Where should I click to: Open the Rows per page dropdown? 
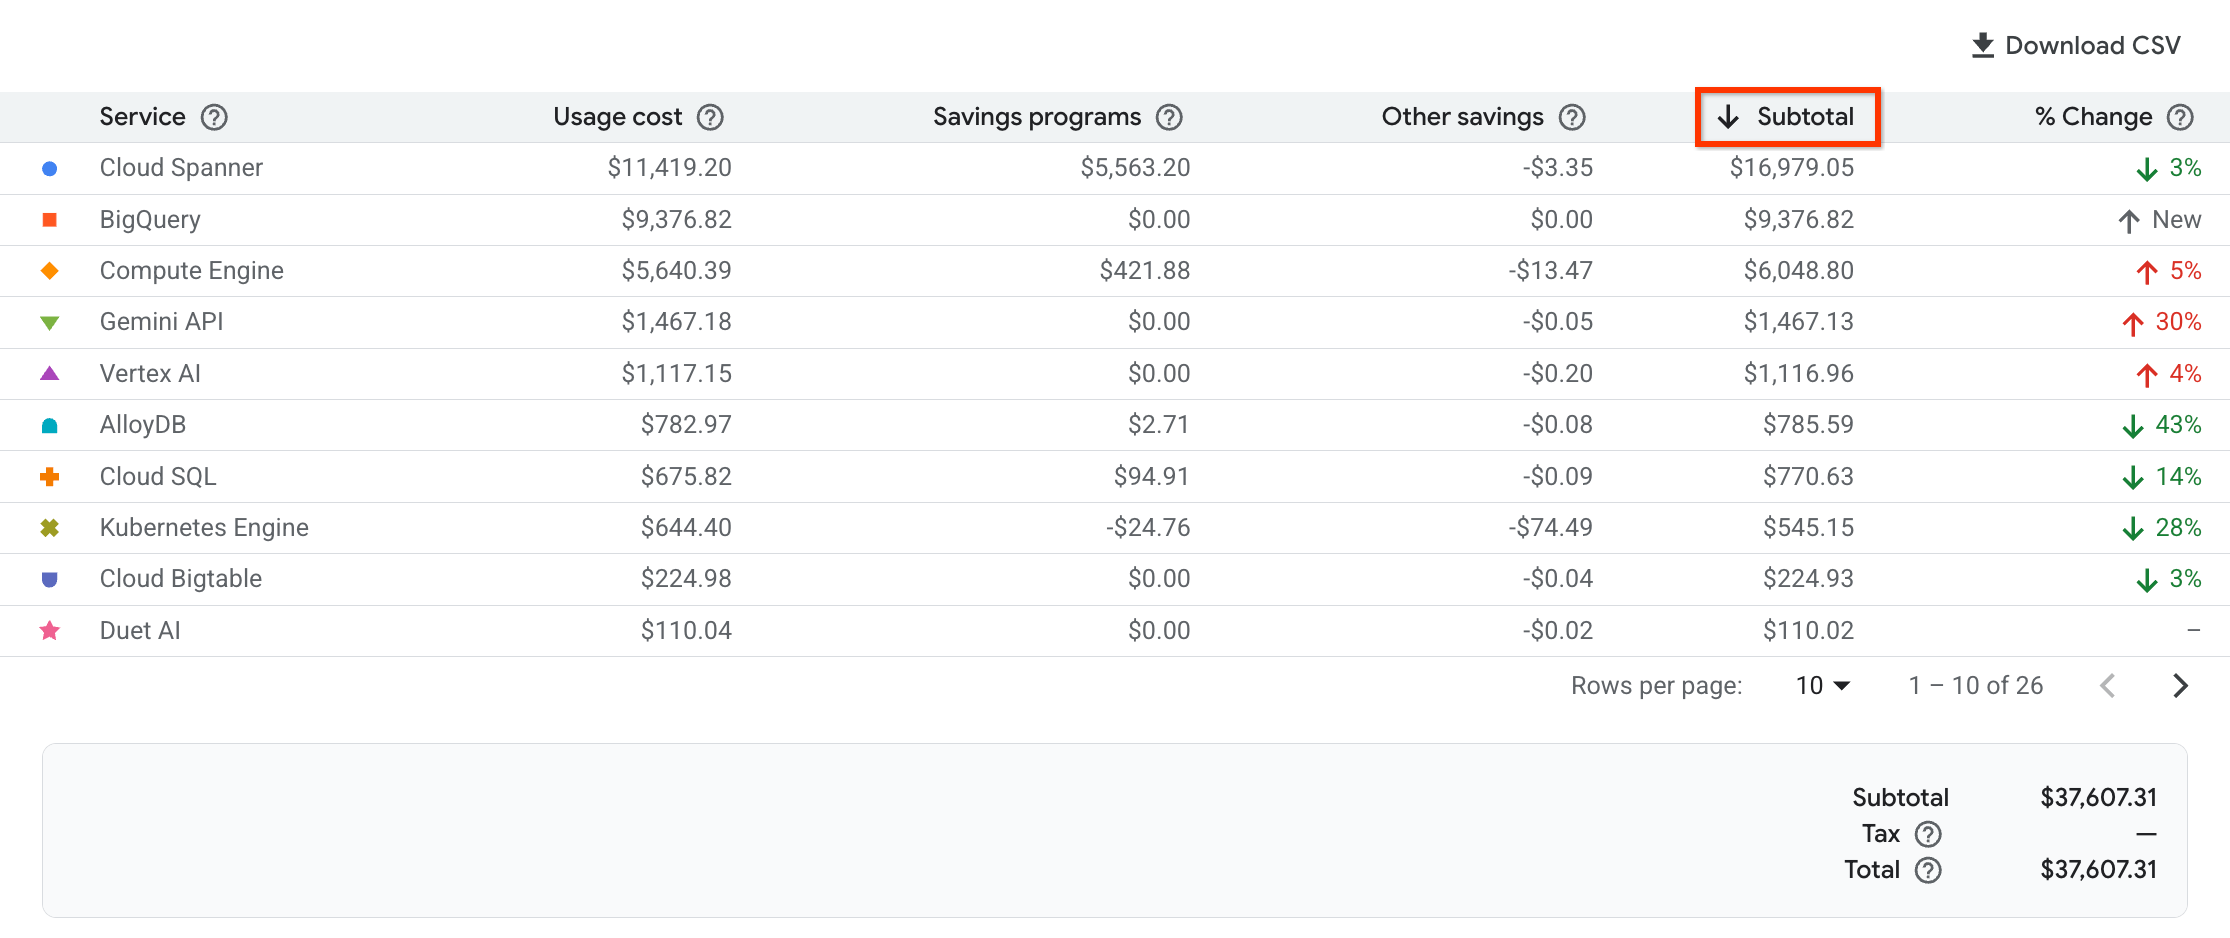click(x=1822, y=685)
